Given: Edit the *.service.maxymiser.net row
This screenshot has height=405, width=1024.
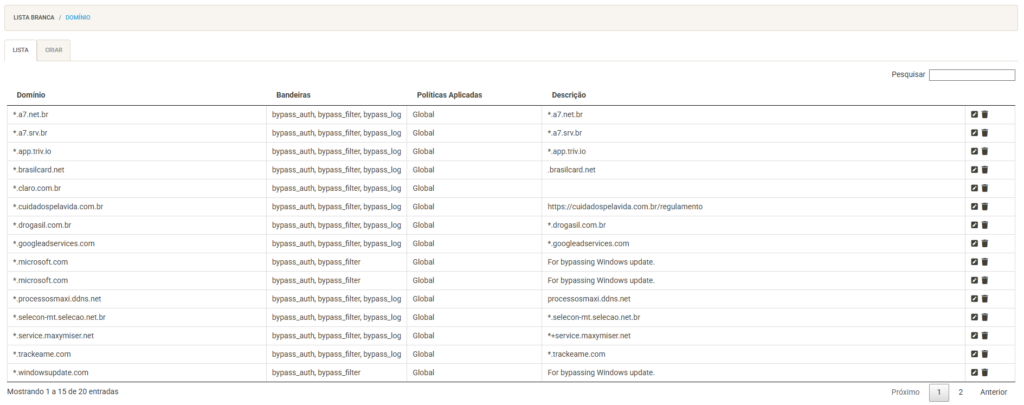Looking at the screenshot, I should (974, 335).
